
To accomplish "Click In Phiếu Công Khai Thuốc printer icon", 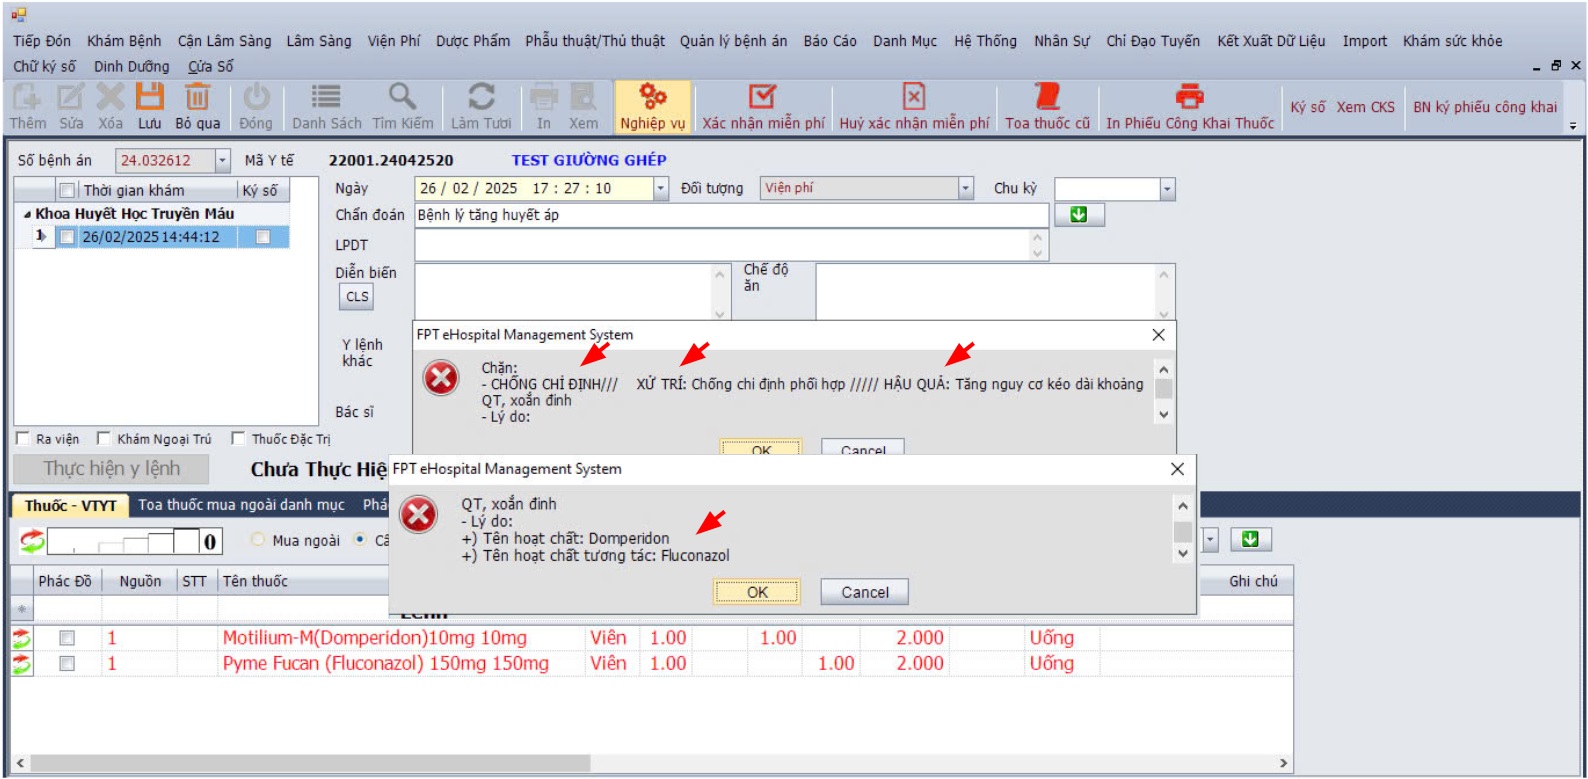I will [x=1189, y=96].
